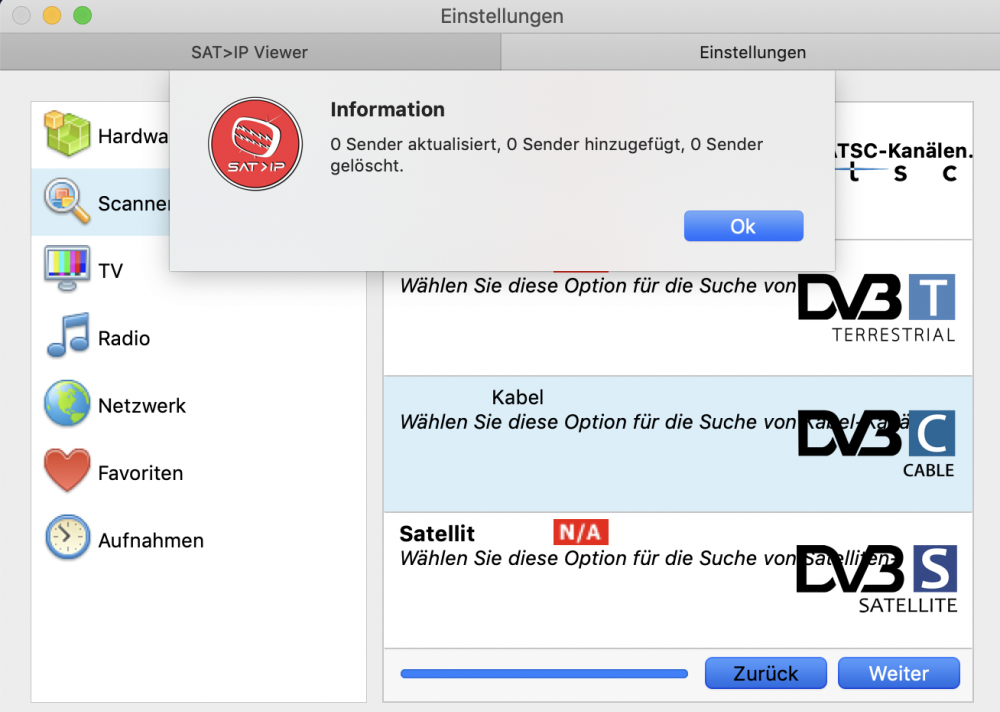Open the Netzwerk globe icon
The width and height of the screenshot is (1000, 712).
tap(67, 403)
